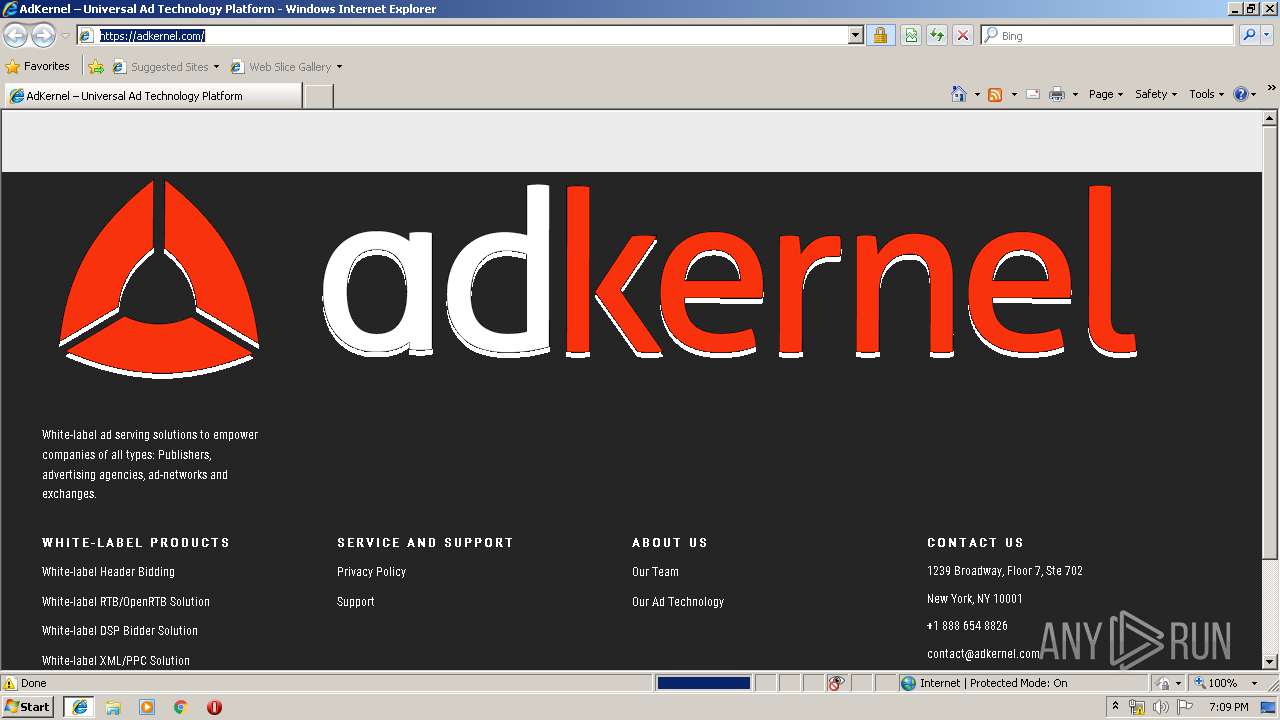Click White-label XML/PPC Solution link
1280x720 pixels.
tap(116, 660)
